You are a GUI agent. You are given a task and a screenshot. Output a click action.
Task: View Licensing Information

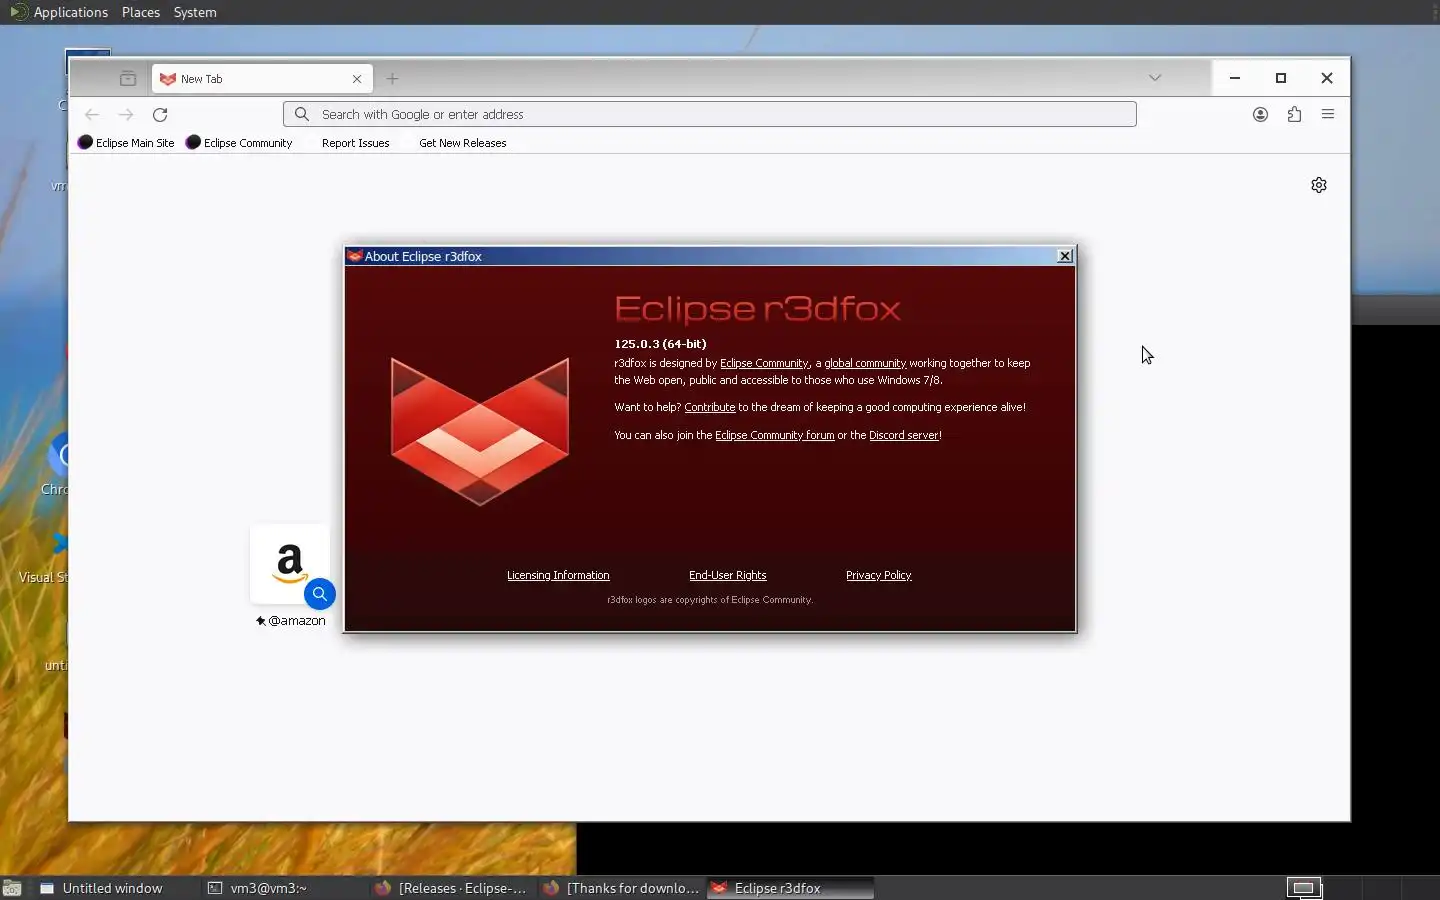click(x=558, y=576)
